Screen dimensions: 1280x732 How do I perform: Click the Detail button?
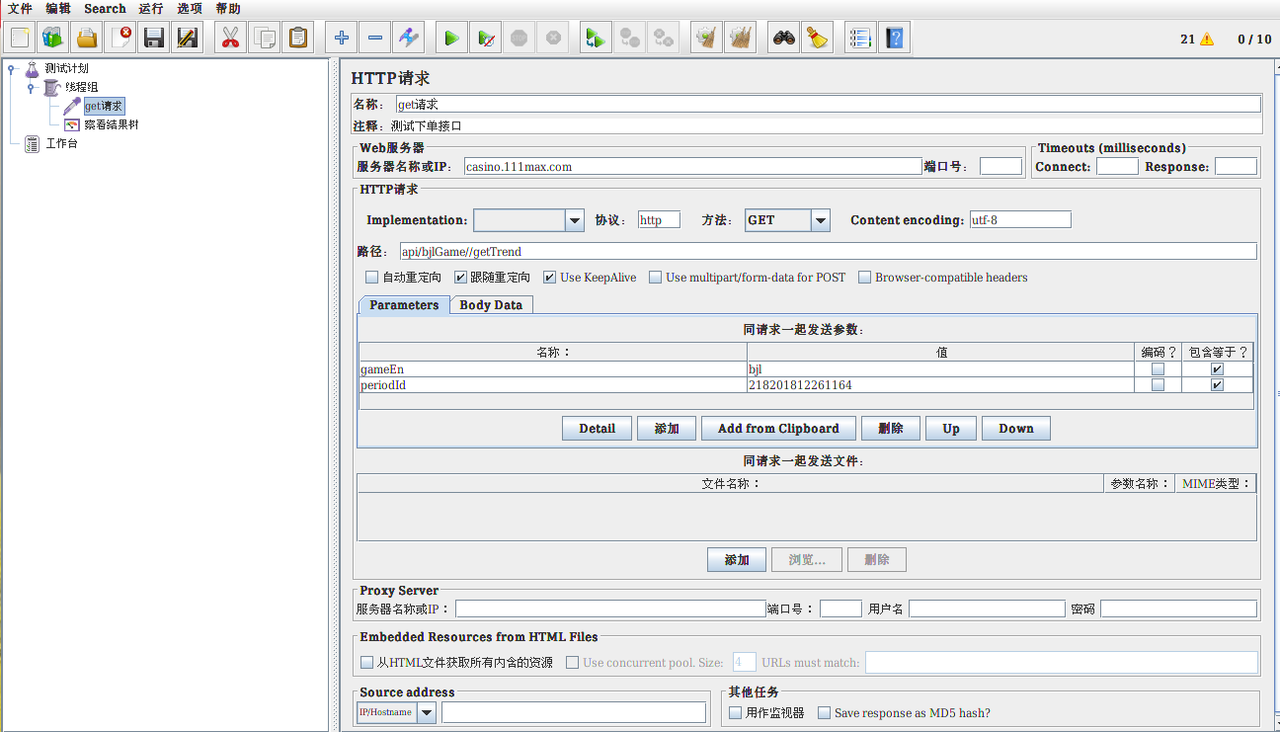coord(597,428)
